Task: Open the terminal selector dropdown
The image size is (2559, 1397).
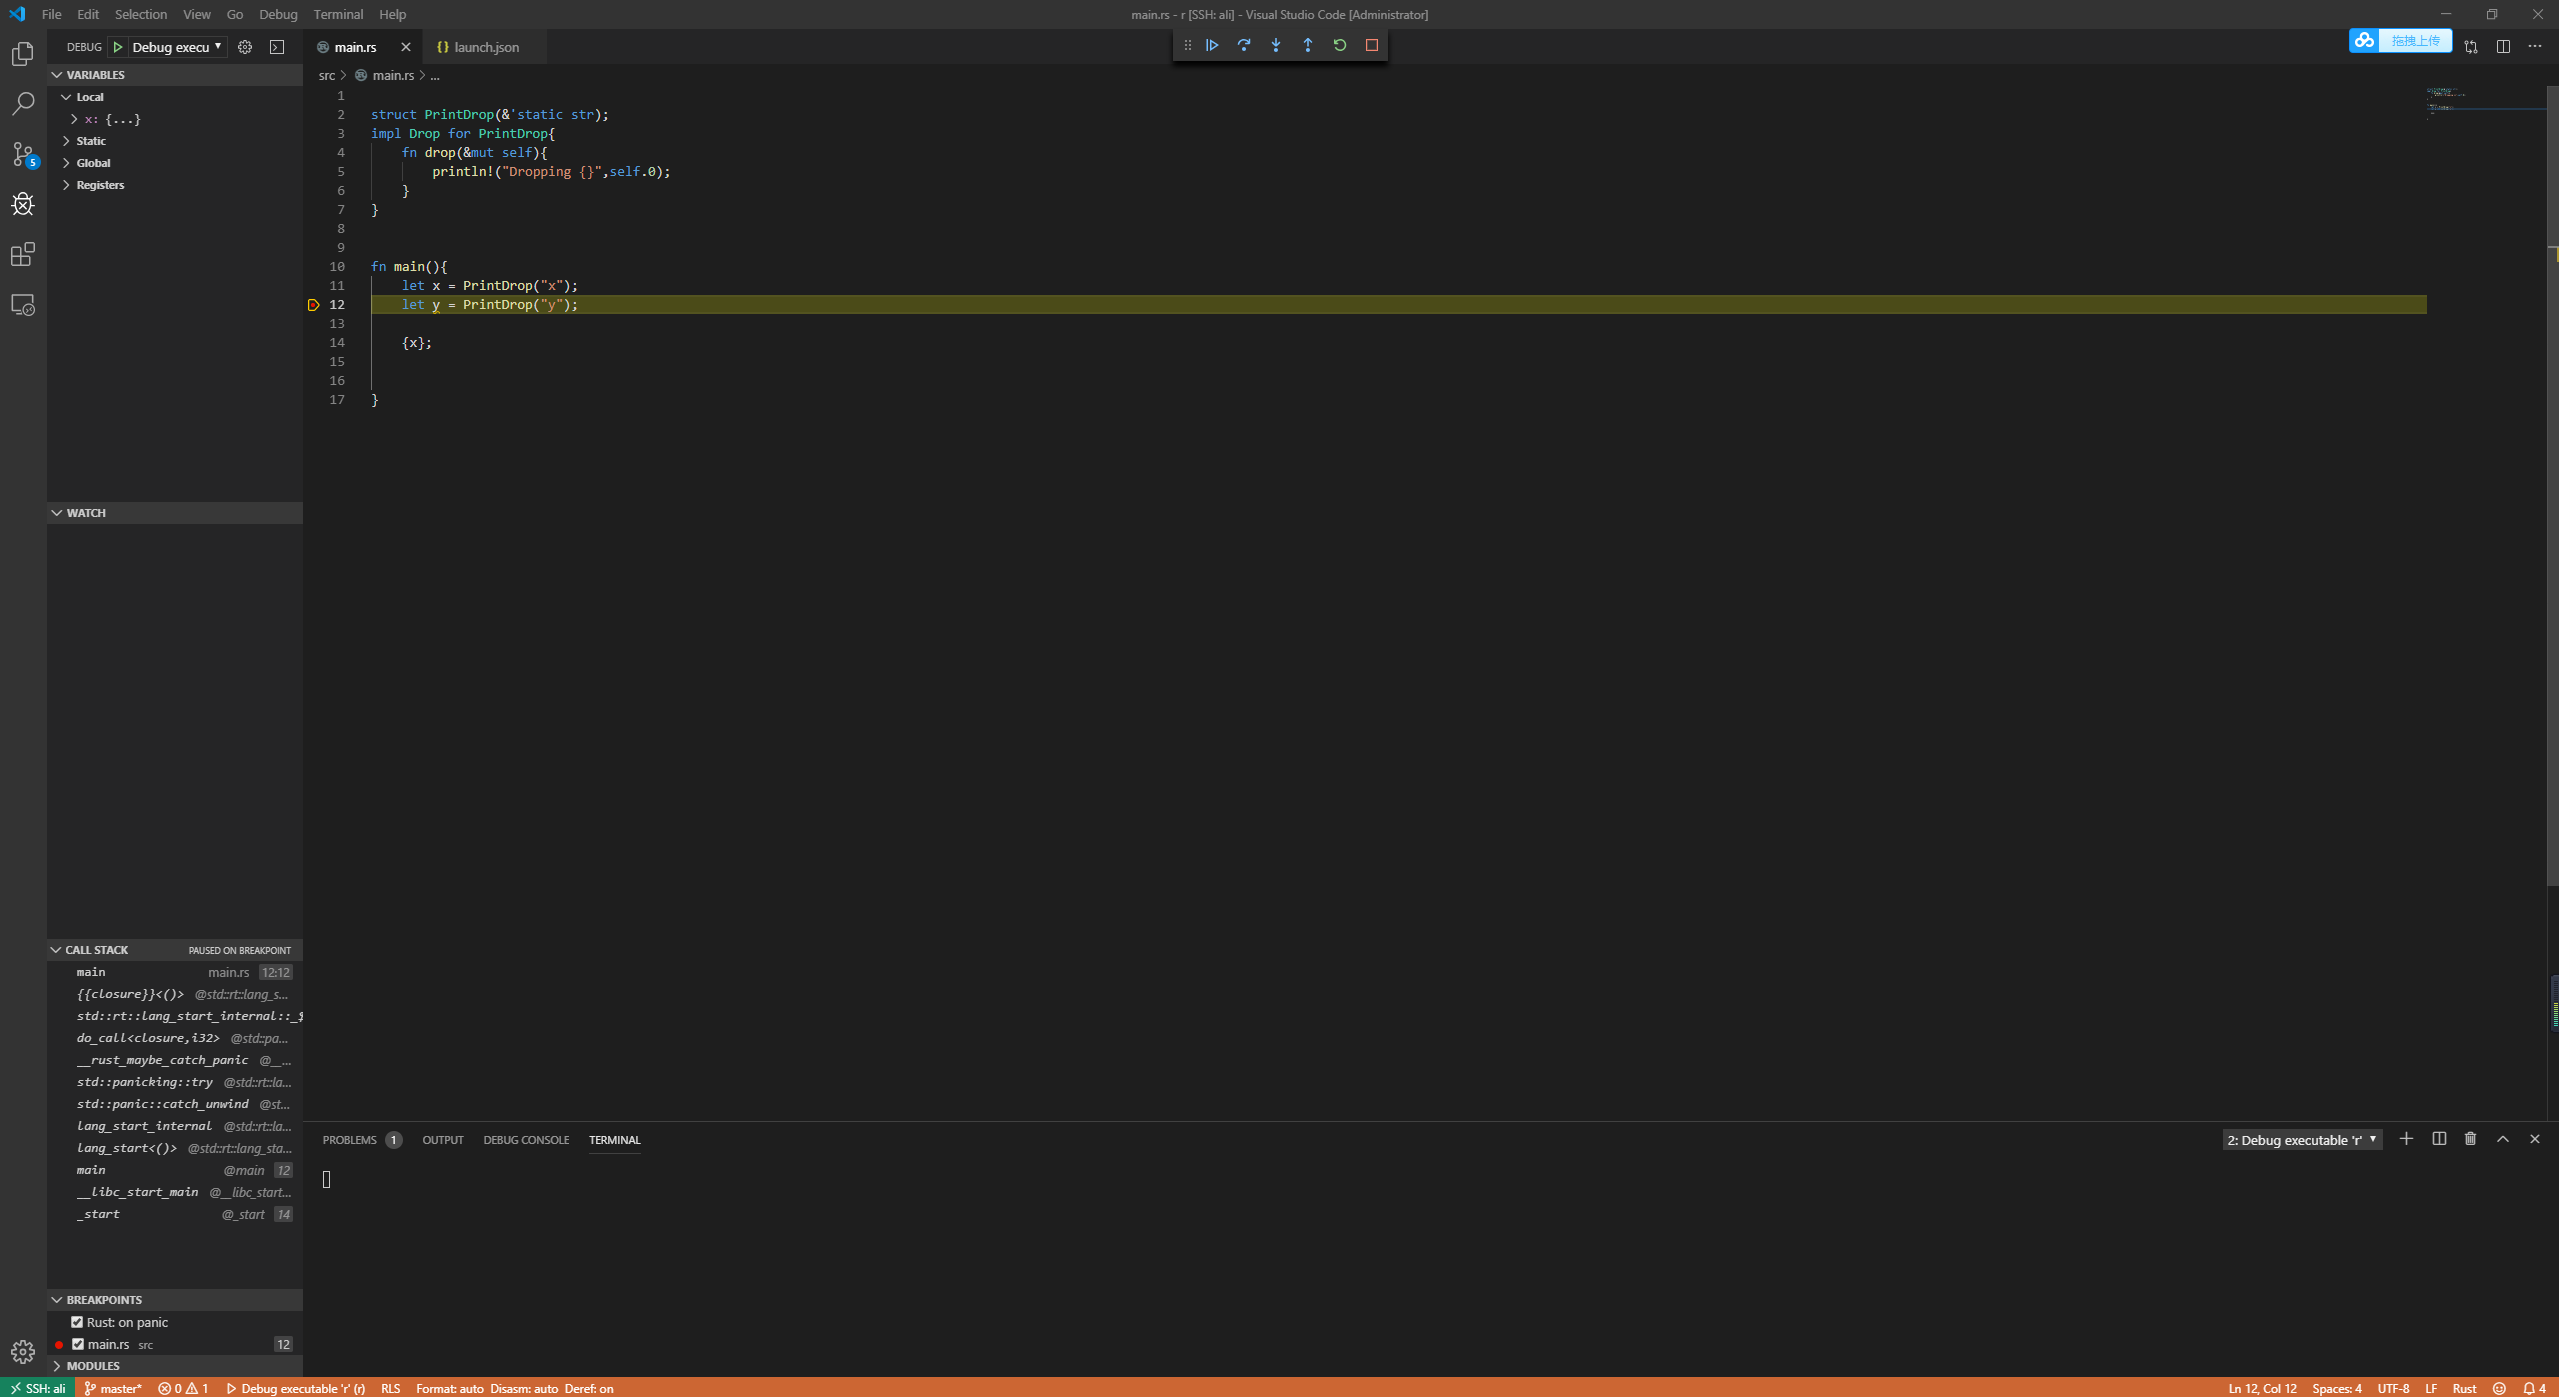Action: (x=2301, y=1140)
